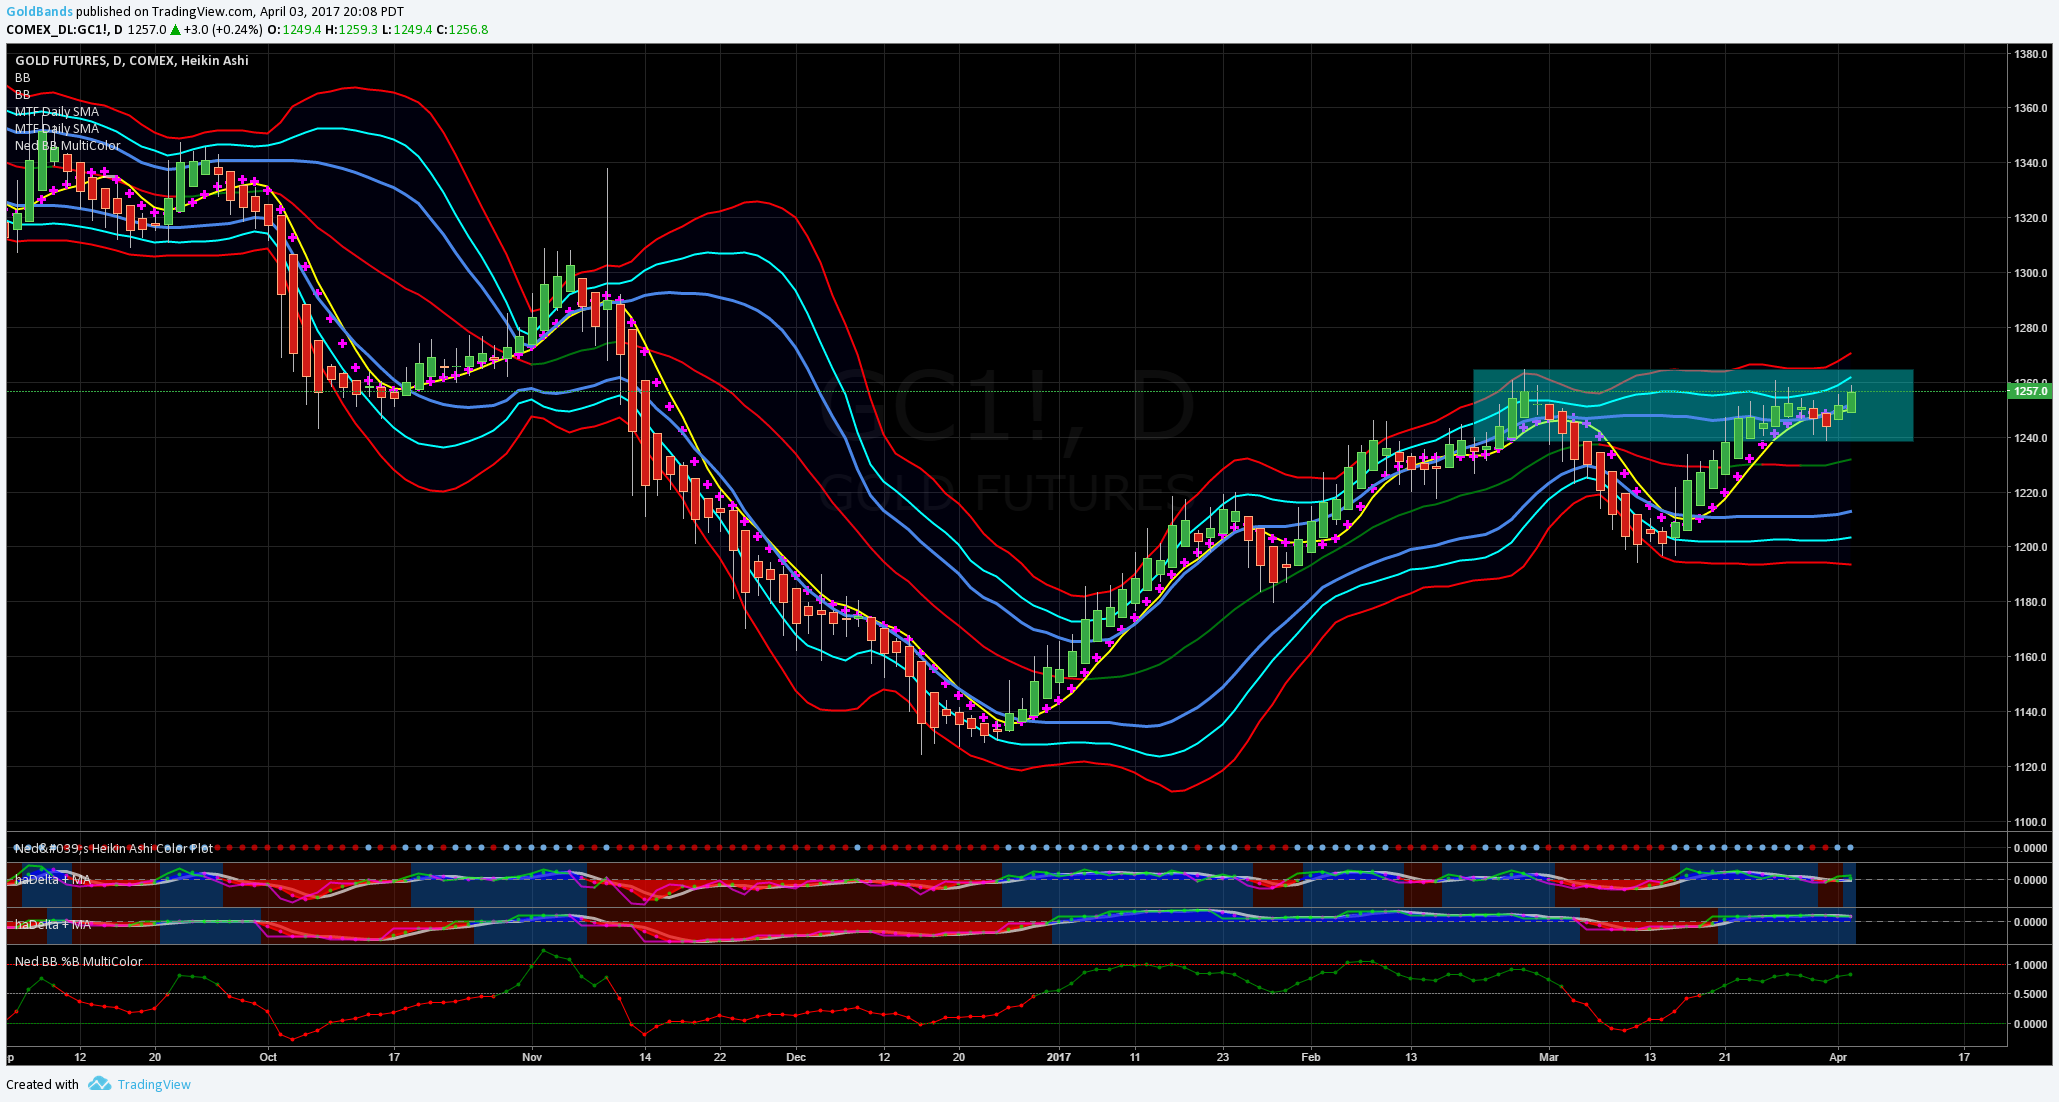Click the 1280.0 price axis label
Viewport: 2059px width, 1102px height.
click(2030, 328)
